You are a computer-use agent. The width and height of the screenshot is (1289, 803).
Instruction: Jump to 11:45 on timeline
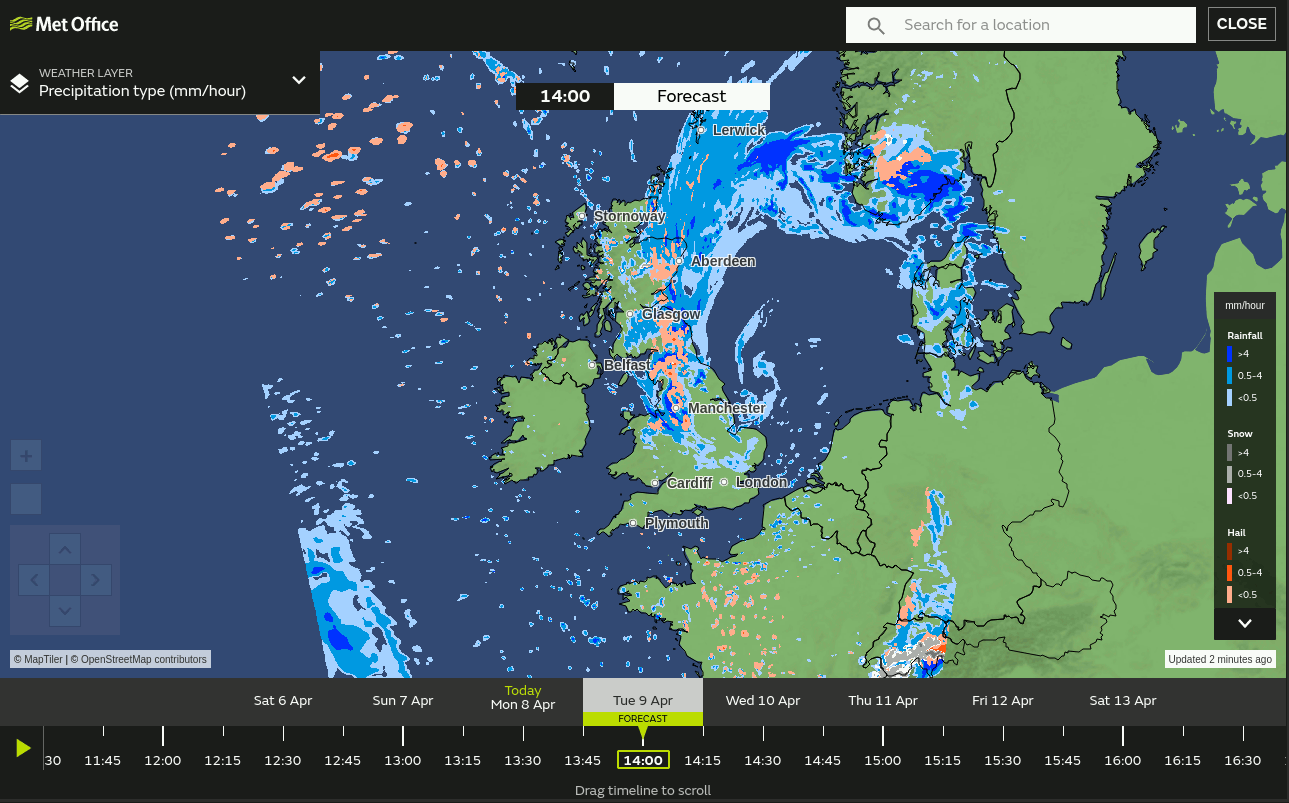tap(103, 760)
